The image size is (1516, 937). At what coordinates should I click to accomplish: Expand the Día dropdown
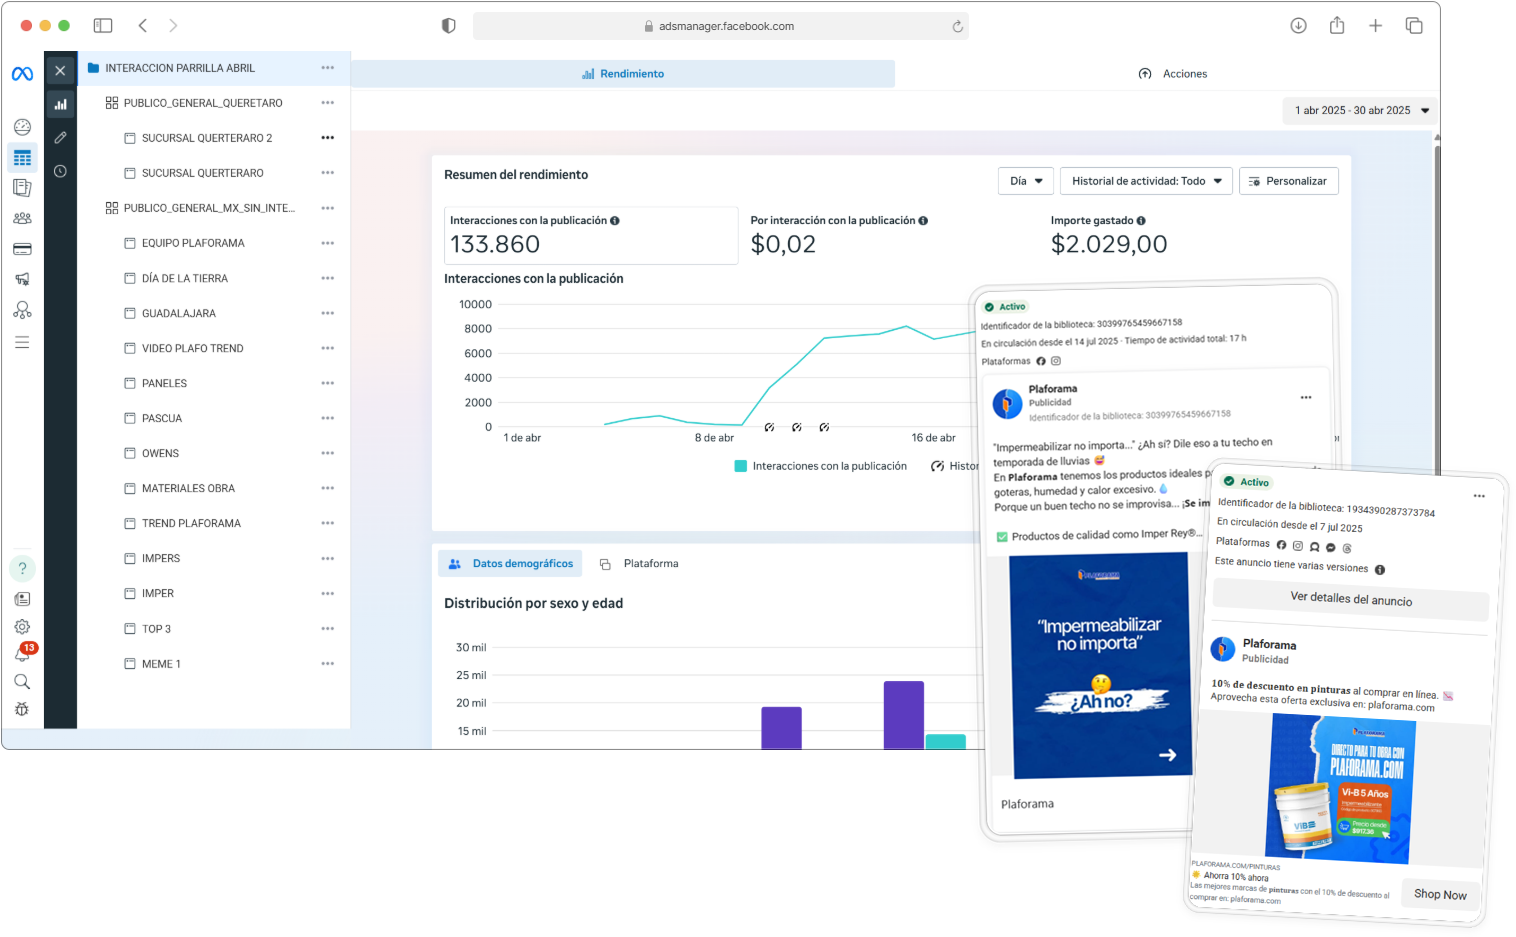[x=1025, y=181]
